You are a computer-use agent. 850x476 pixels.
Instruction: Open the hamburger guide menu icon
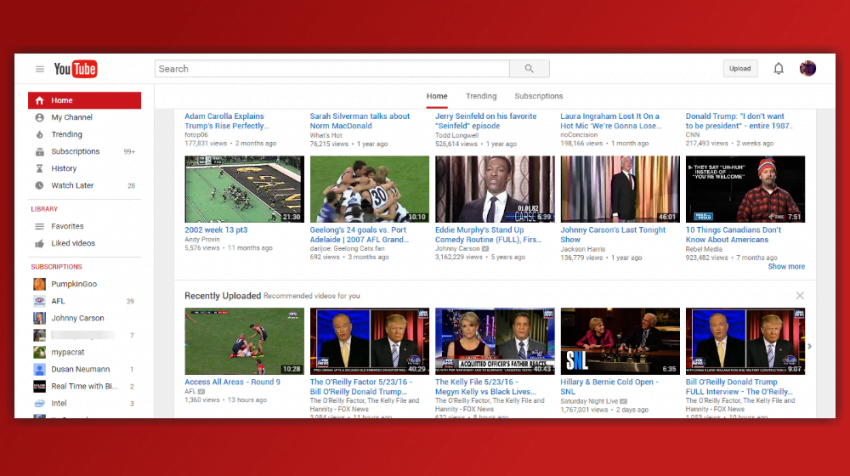40,69
